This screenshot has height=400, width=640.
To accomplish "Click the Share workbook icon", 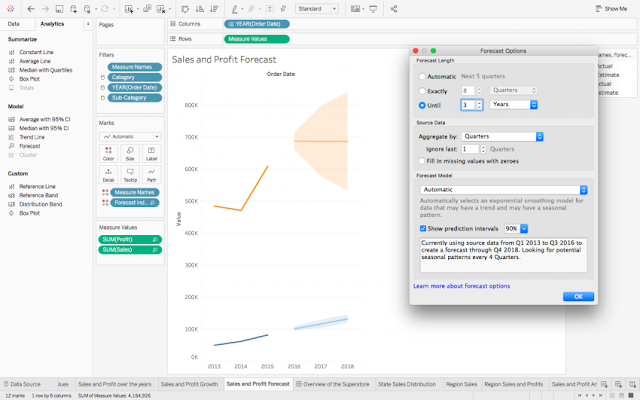I will [393, 9].
